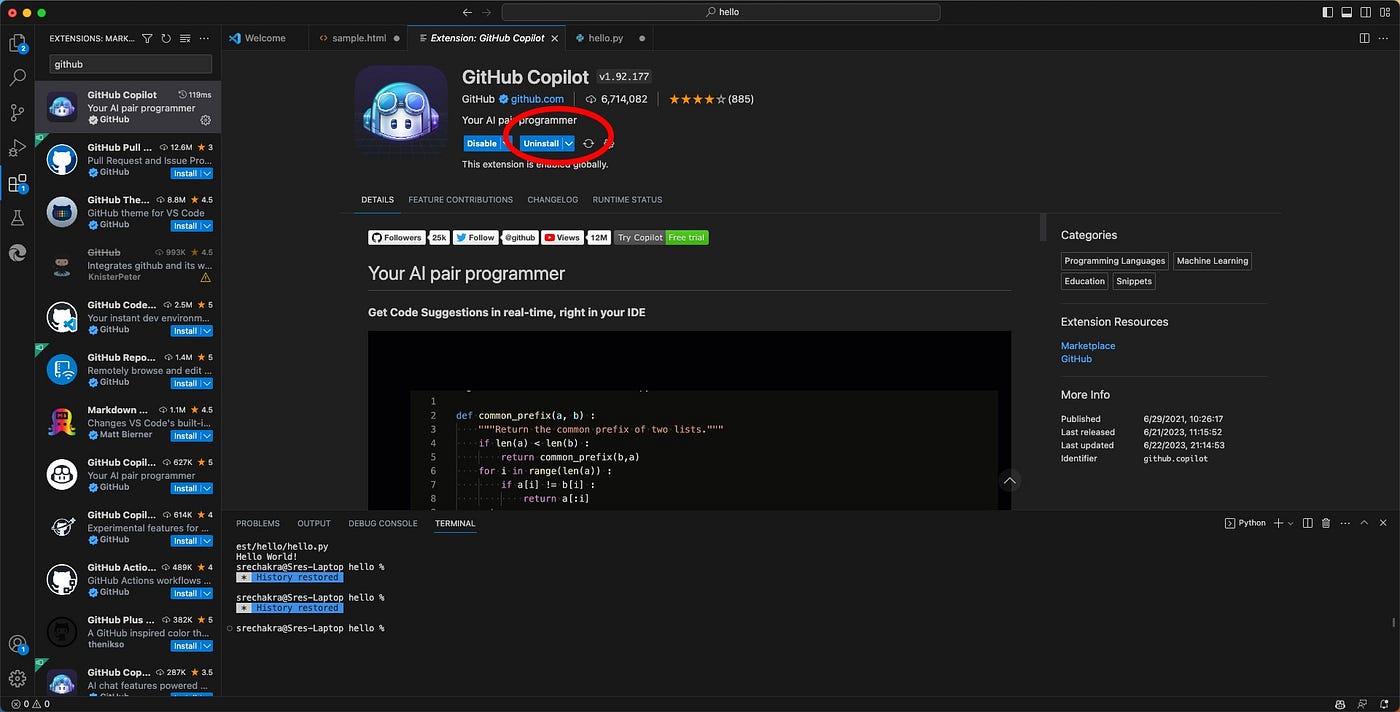Open Manage gear in activity bar
This screenshot has width=1400, height=712.
point(17,679)
